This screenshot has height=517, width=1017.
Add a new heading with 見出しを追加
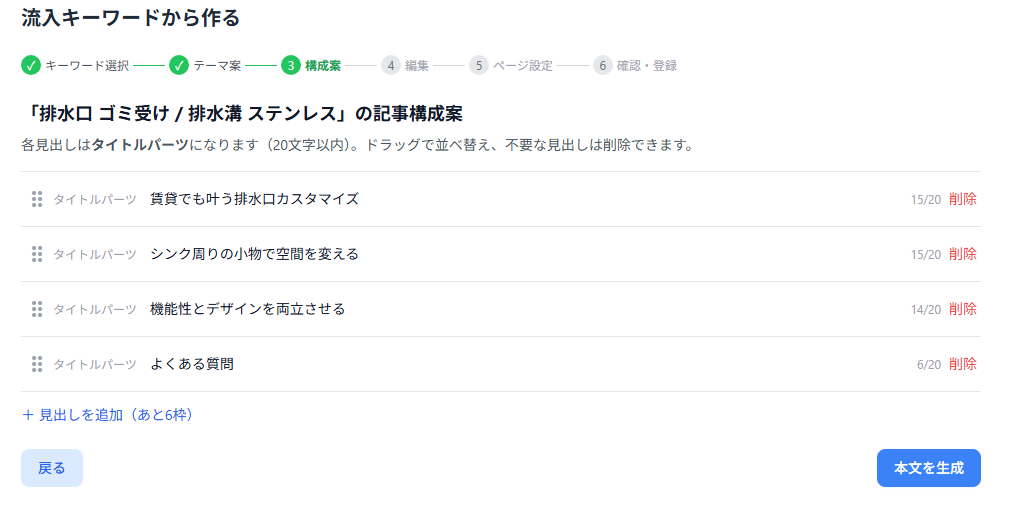(x=108, y=415)
